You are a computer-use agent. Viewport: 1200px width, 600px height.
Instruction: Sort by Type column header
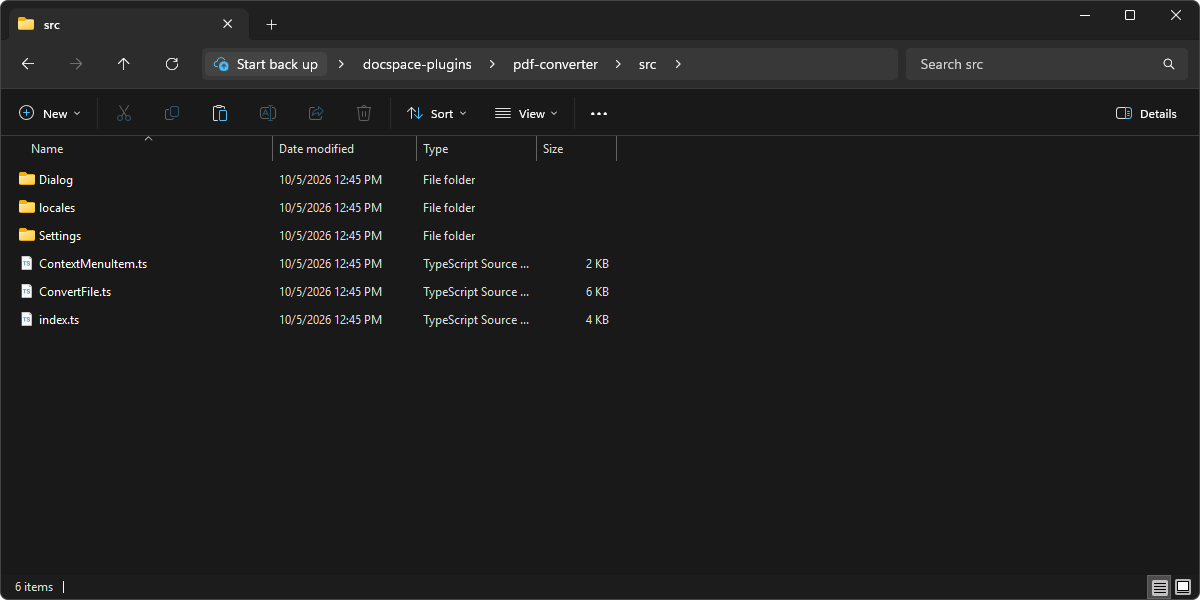click(435, 148)
